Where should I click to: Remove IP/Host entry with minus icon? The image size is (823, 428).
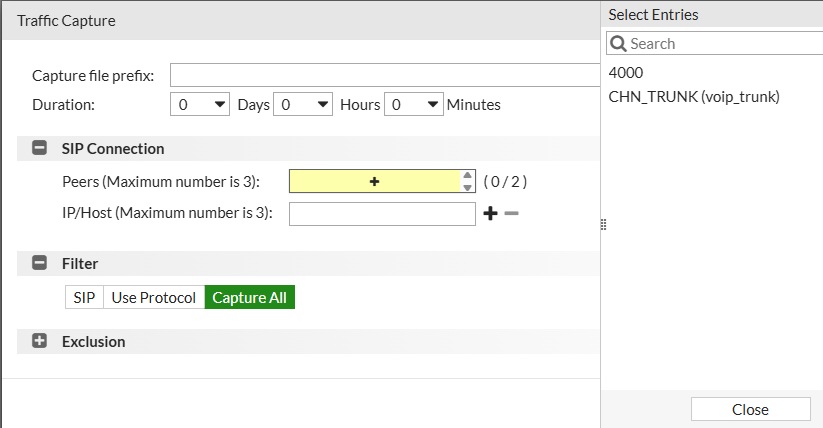click(x=511, y=213)
